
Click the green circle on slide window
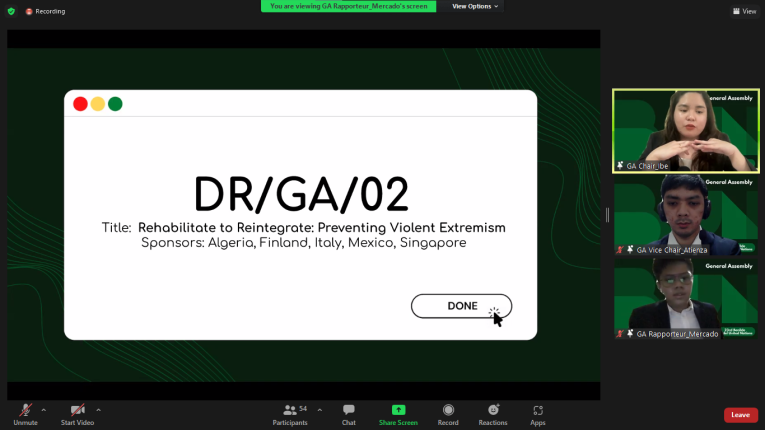tap(115, 104)
